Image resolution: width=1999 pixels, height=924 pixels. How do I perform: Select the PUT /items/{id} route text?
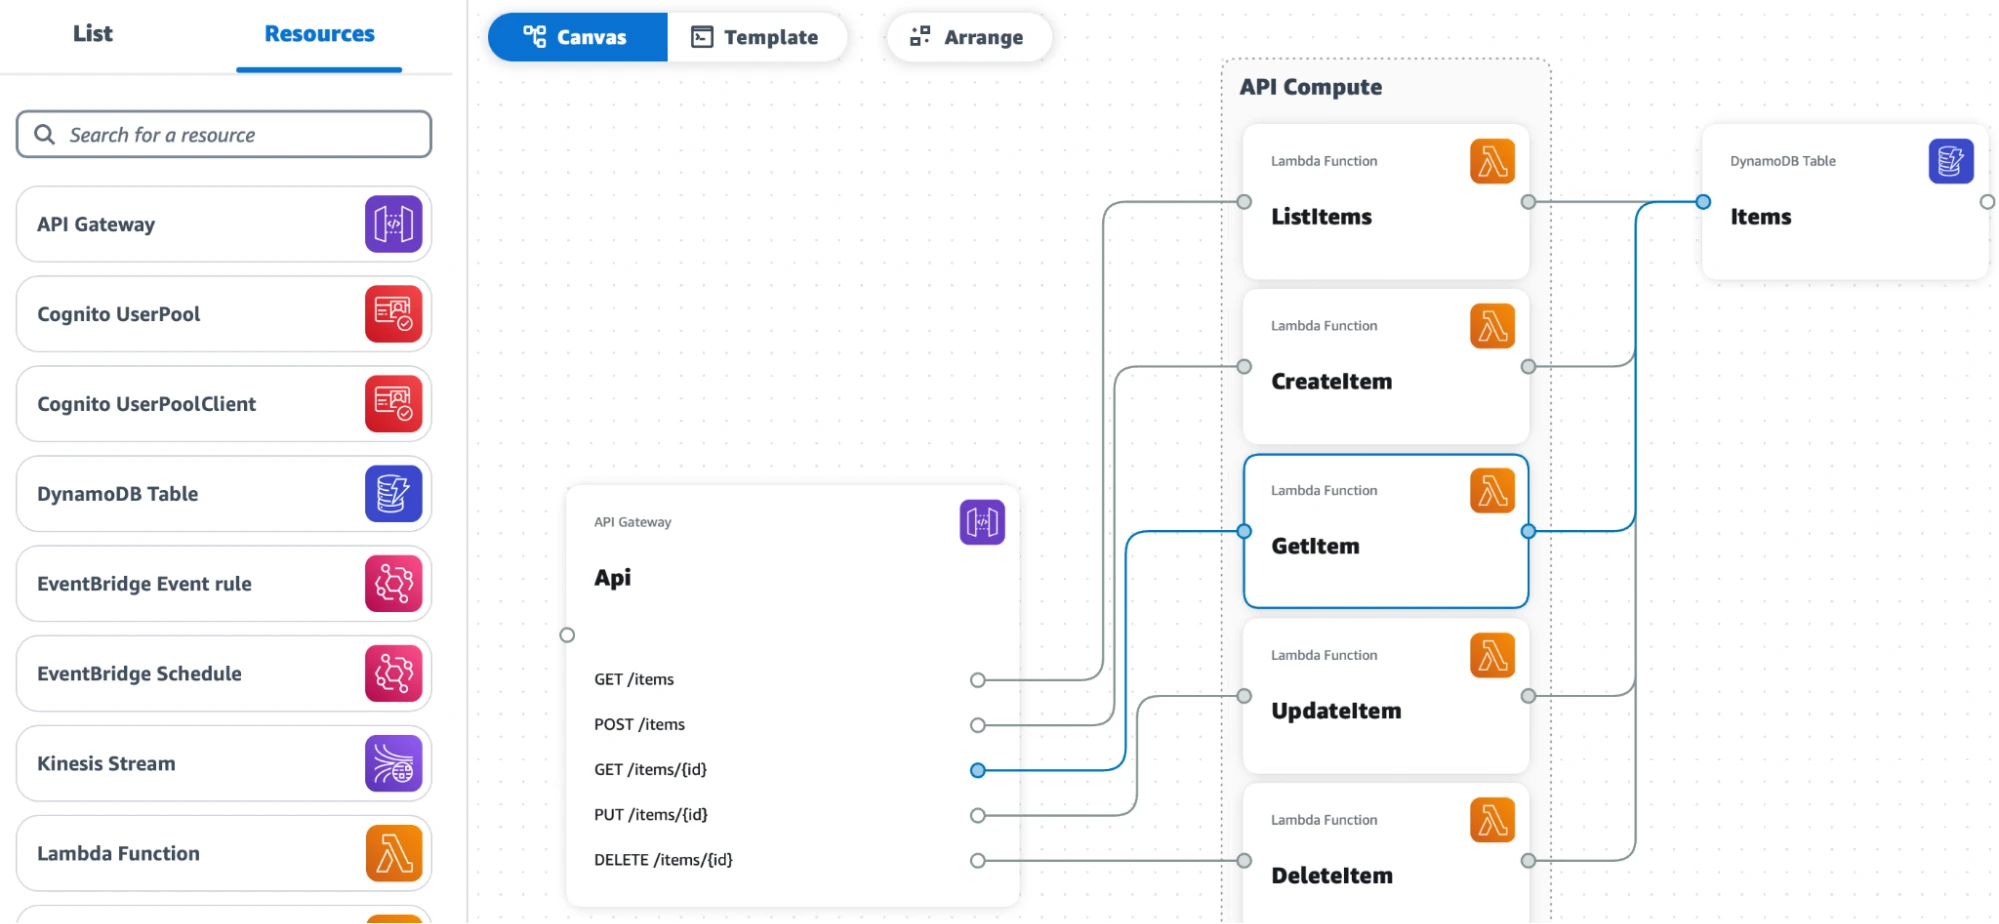(651, 815)
